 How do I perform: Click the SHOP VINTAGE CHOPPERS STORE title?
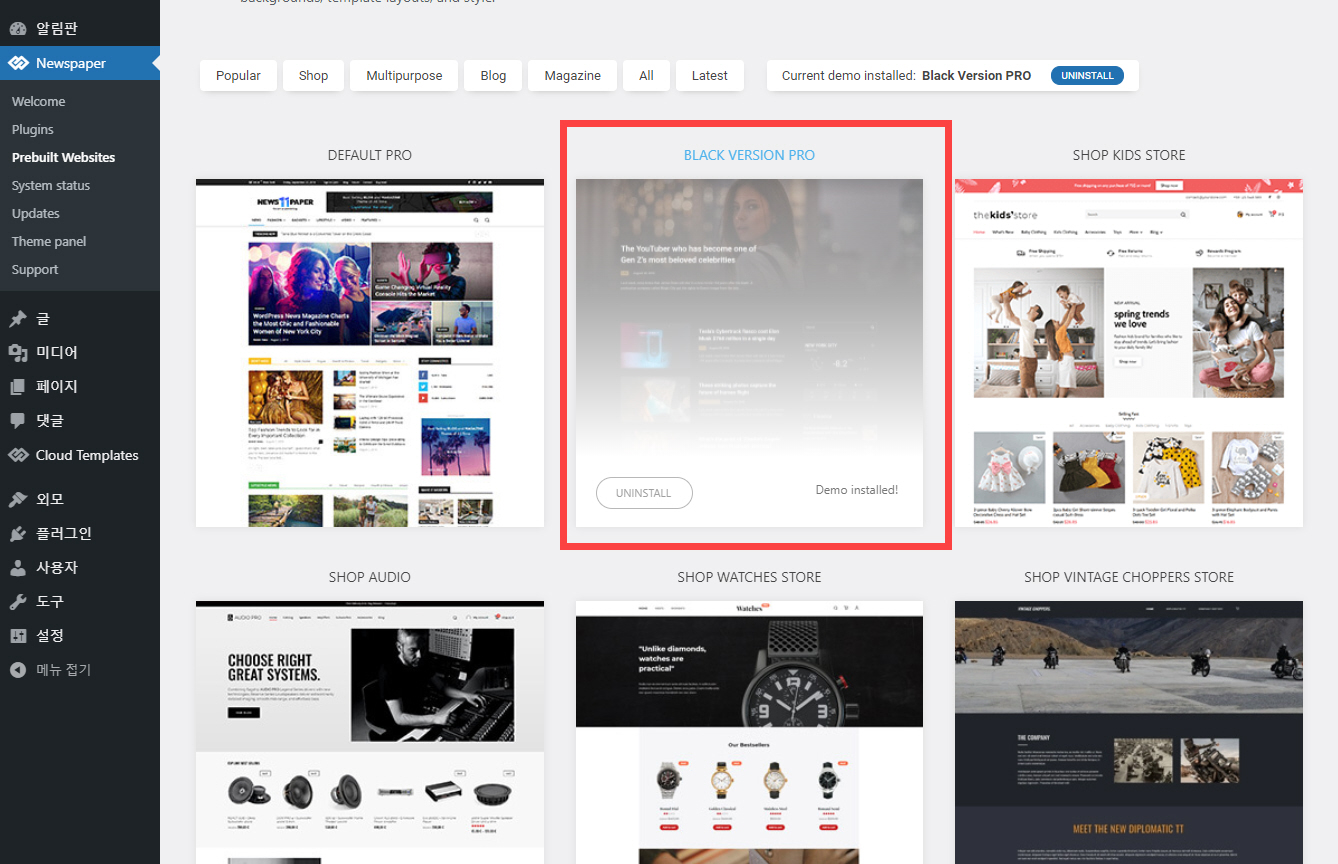(x=1129, y=577)
